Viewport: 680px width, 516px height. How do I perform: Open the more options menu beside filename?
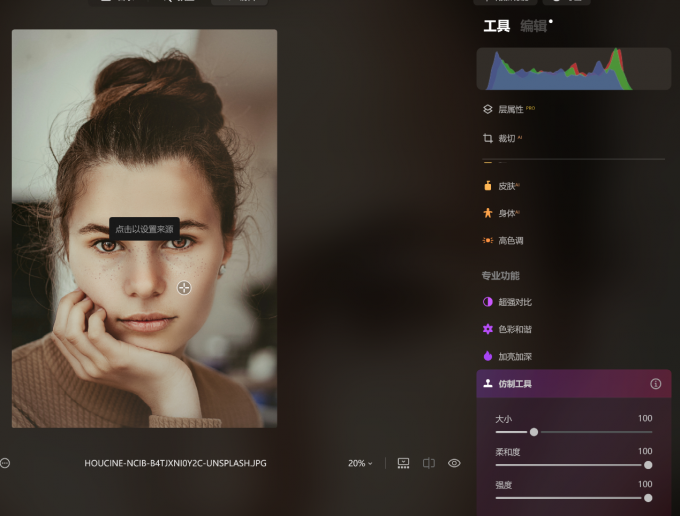[x=5, y=463]
